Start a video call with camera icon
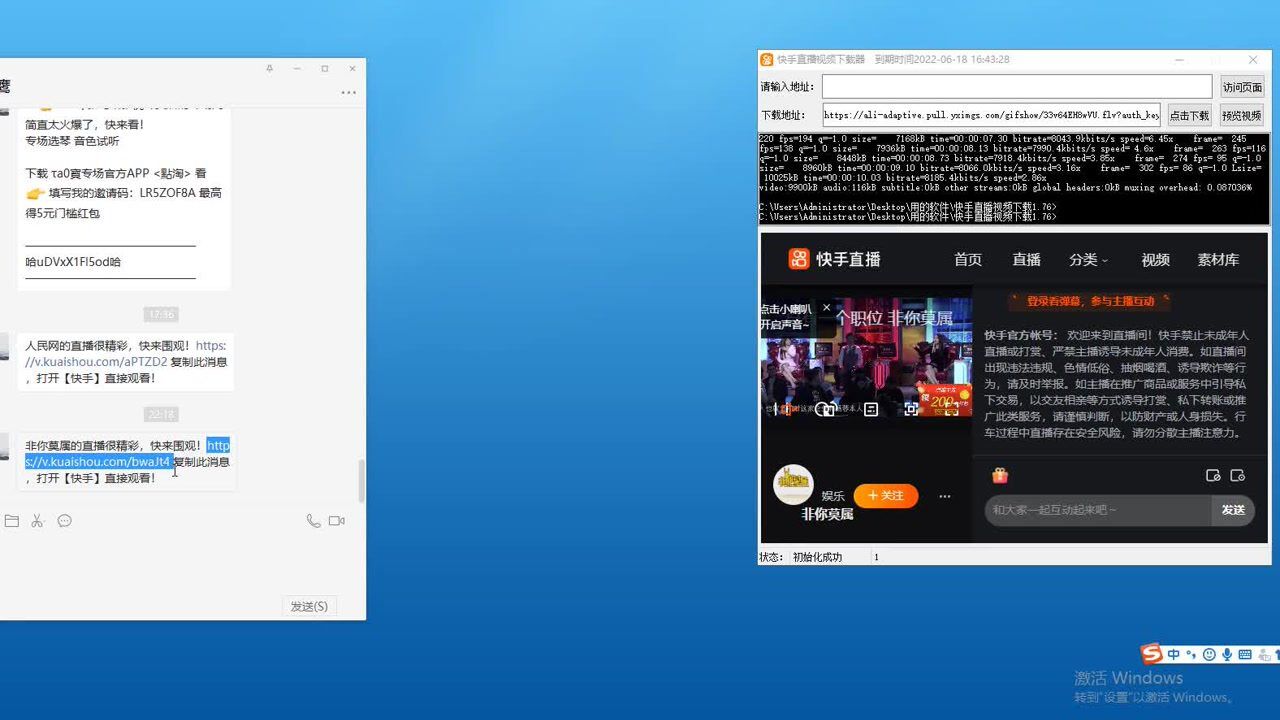 (337, 521)
